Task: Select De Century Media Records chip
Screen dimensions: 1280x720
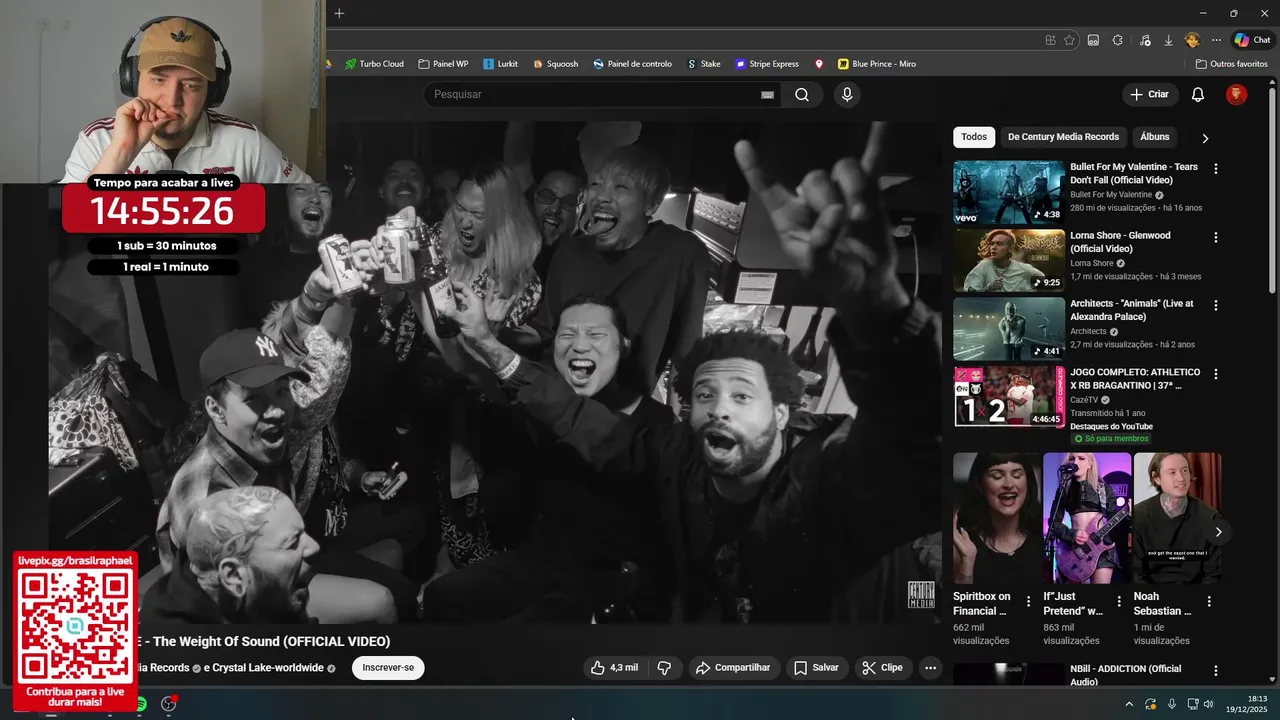Action: pos(1063,137)
